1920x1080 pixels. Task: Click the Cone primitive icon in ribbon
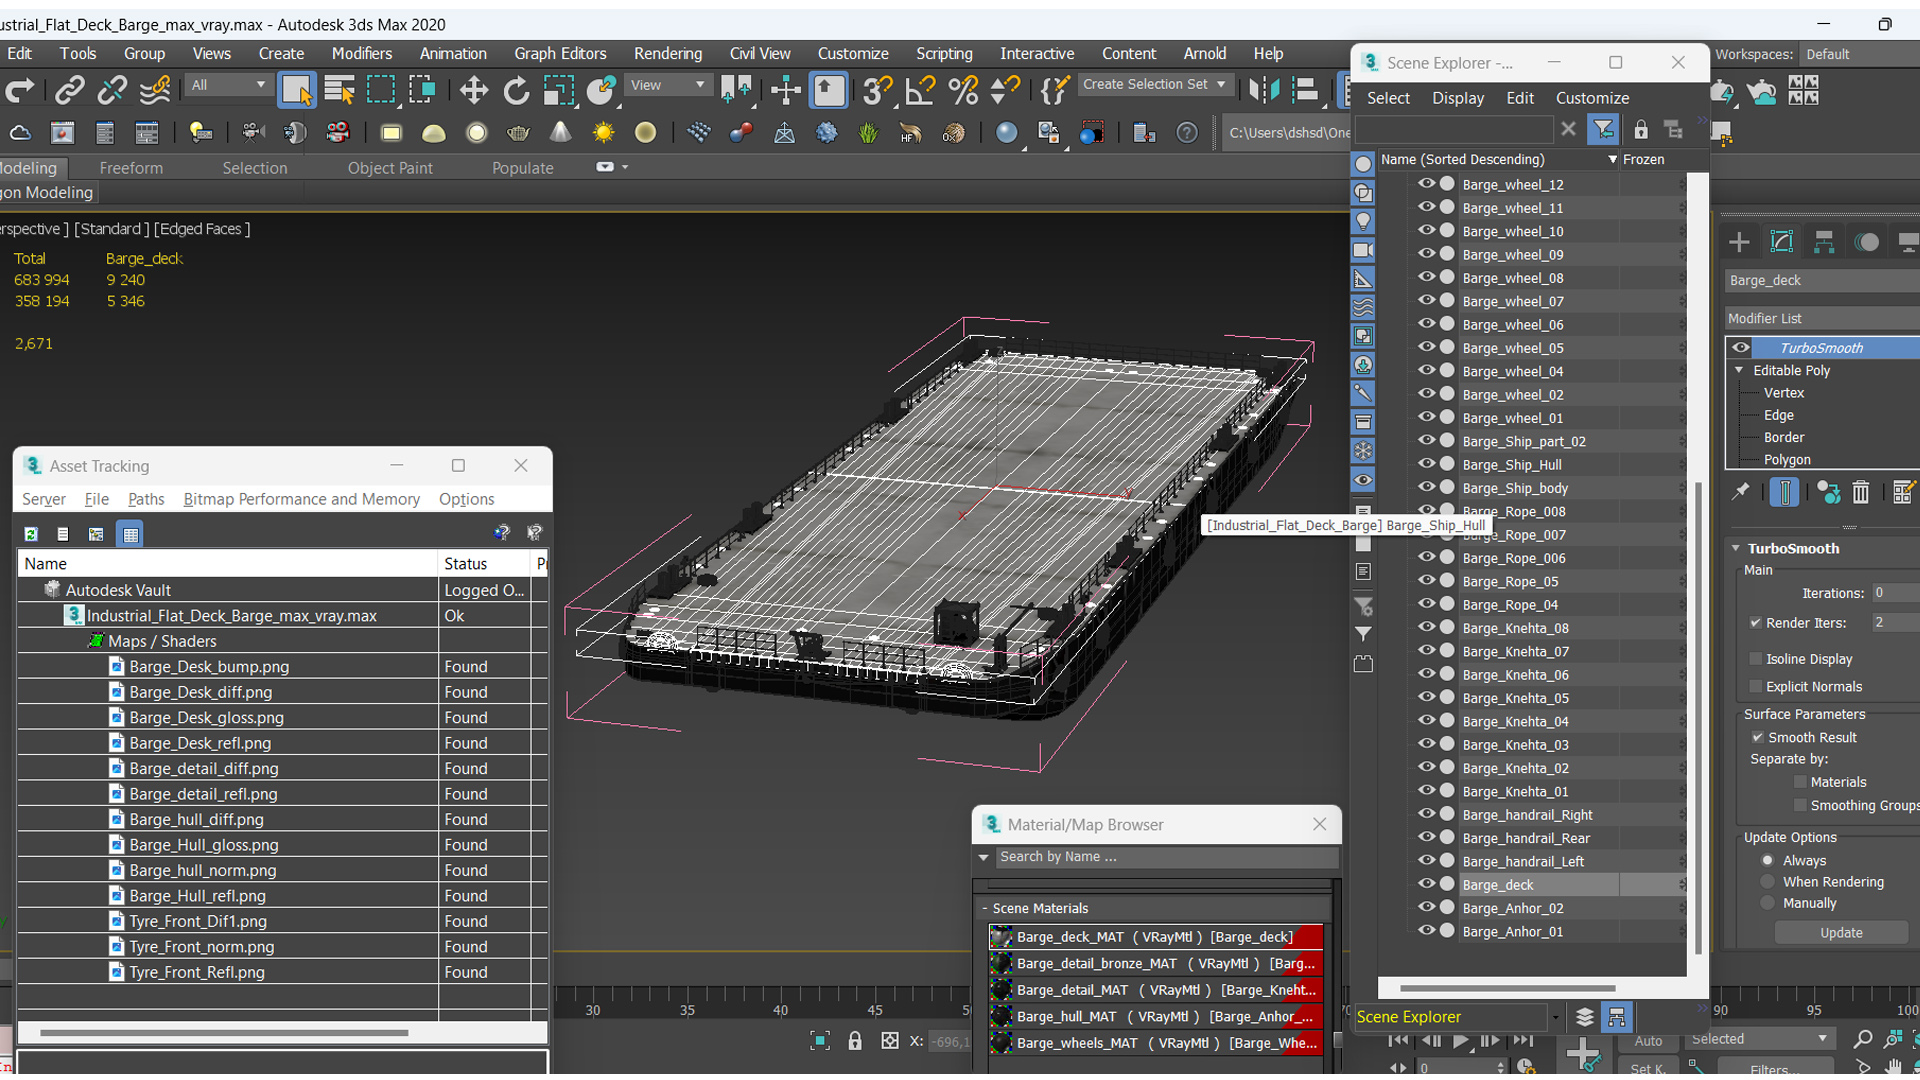560,133
